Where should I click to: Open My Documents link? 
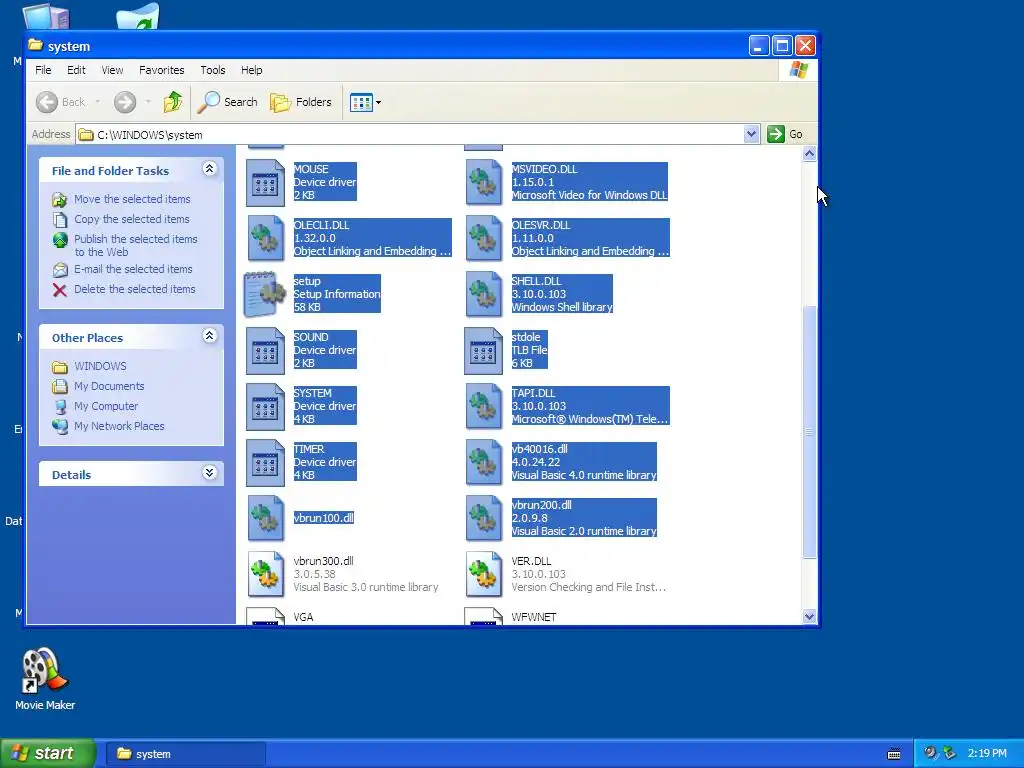tap(109, 387)
